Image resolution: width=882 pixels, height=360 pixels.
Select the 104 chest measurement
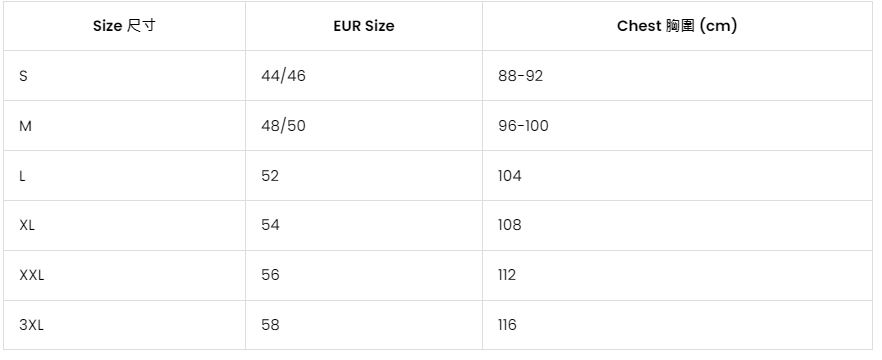click(x=510, y=176)
